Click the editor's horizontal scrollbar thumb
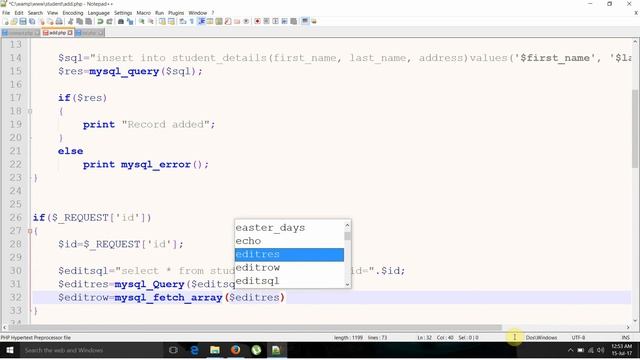Image resolution: width=640 pixels, height=360 pixels. [x=255, y=327]
